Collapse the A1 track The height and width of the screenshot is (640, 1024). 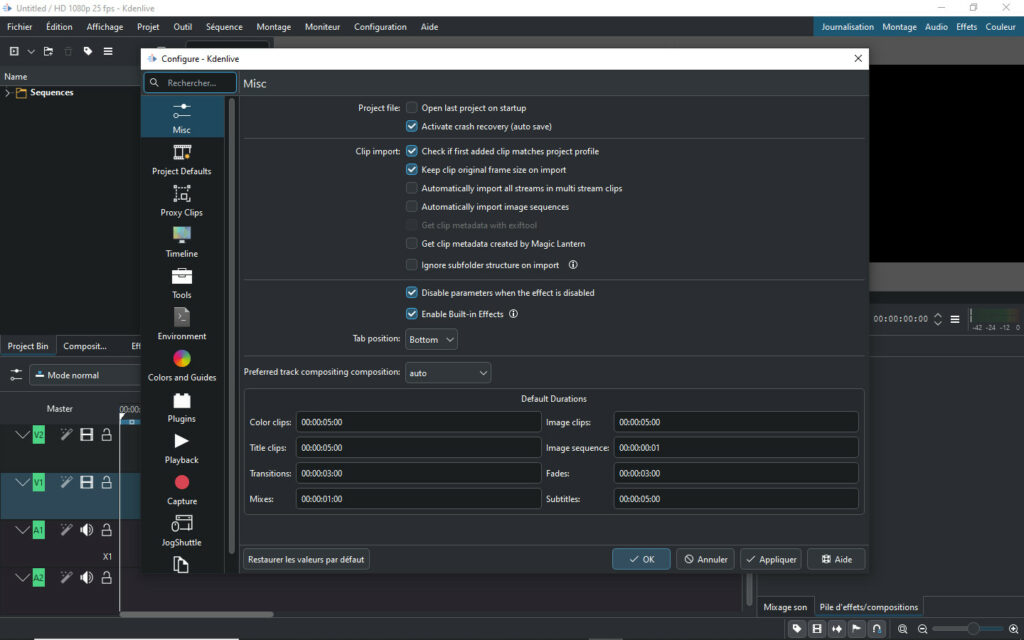(x=22, y=530)
